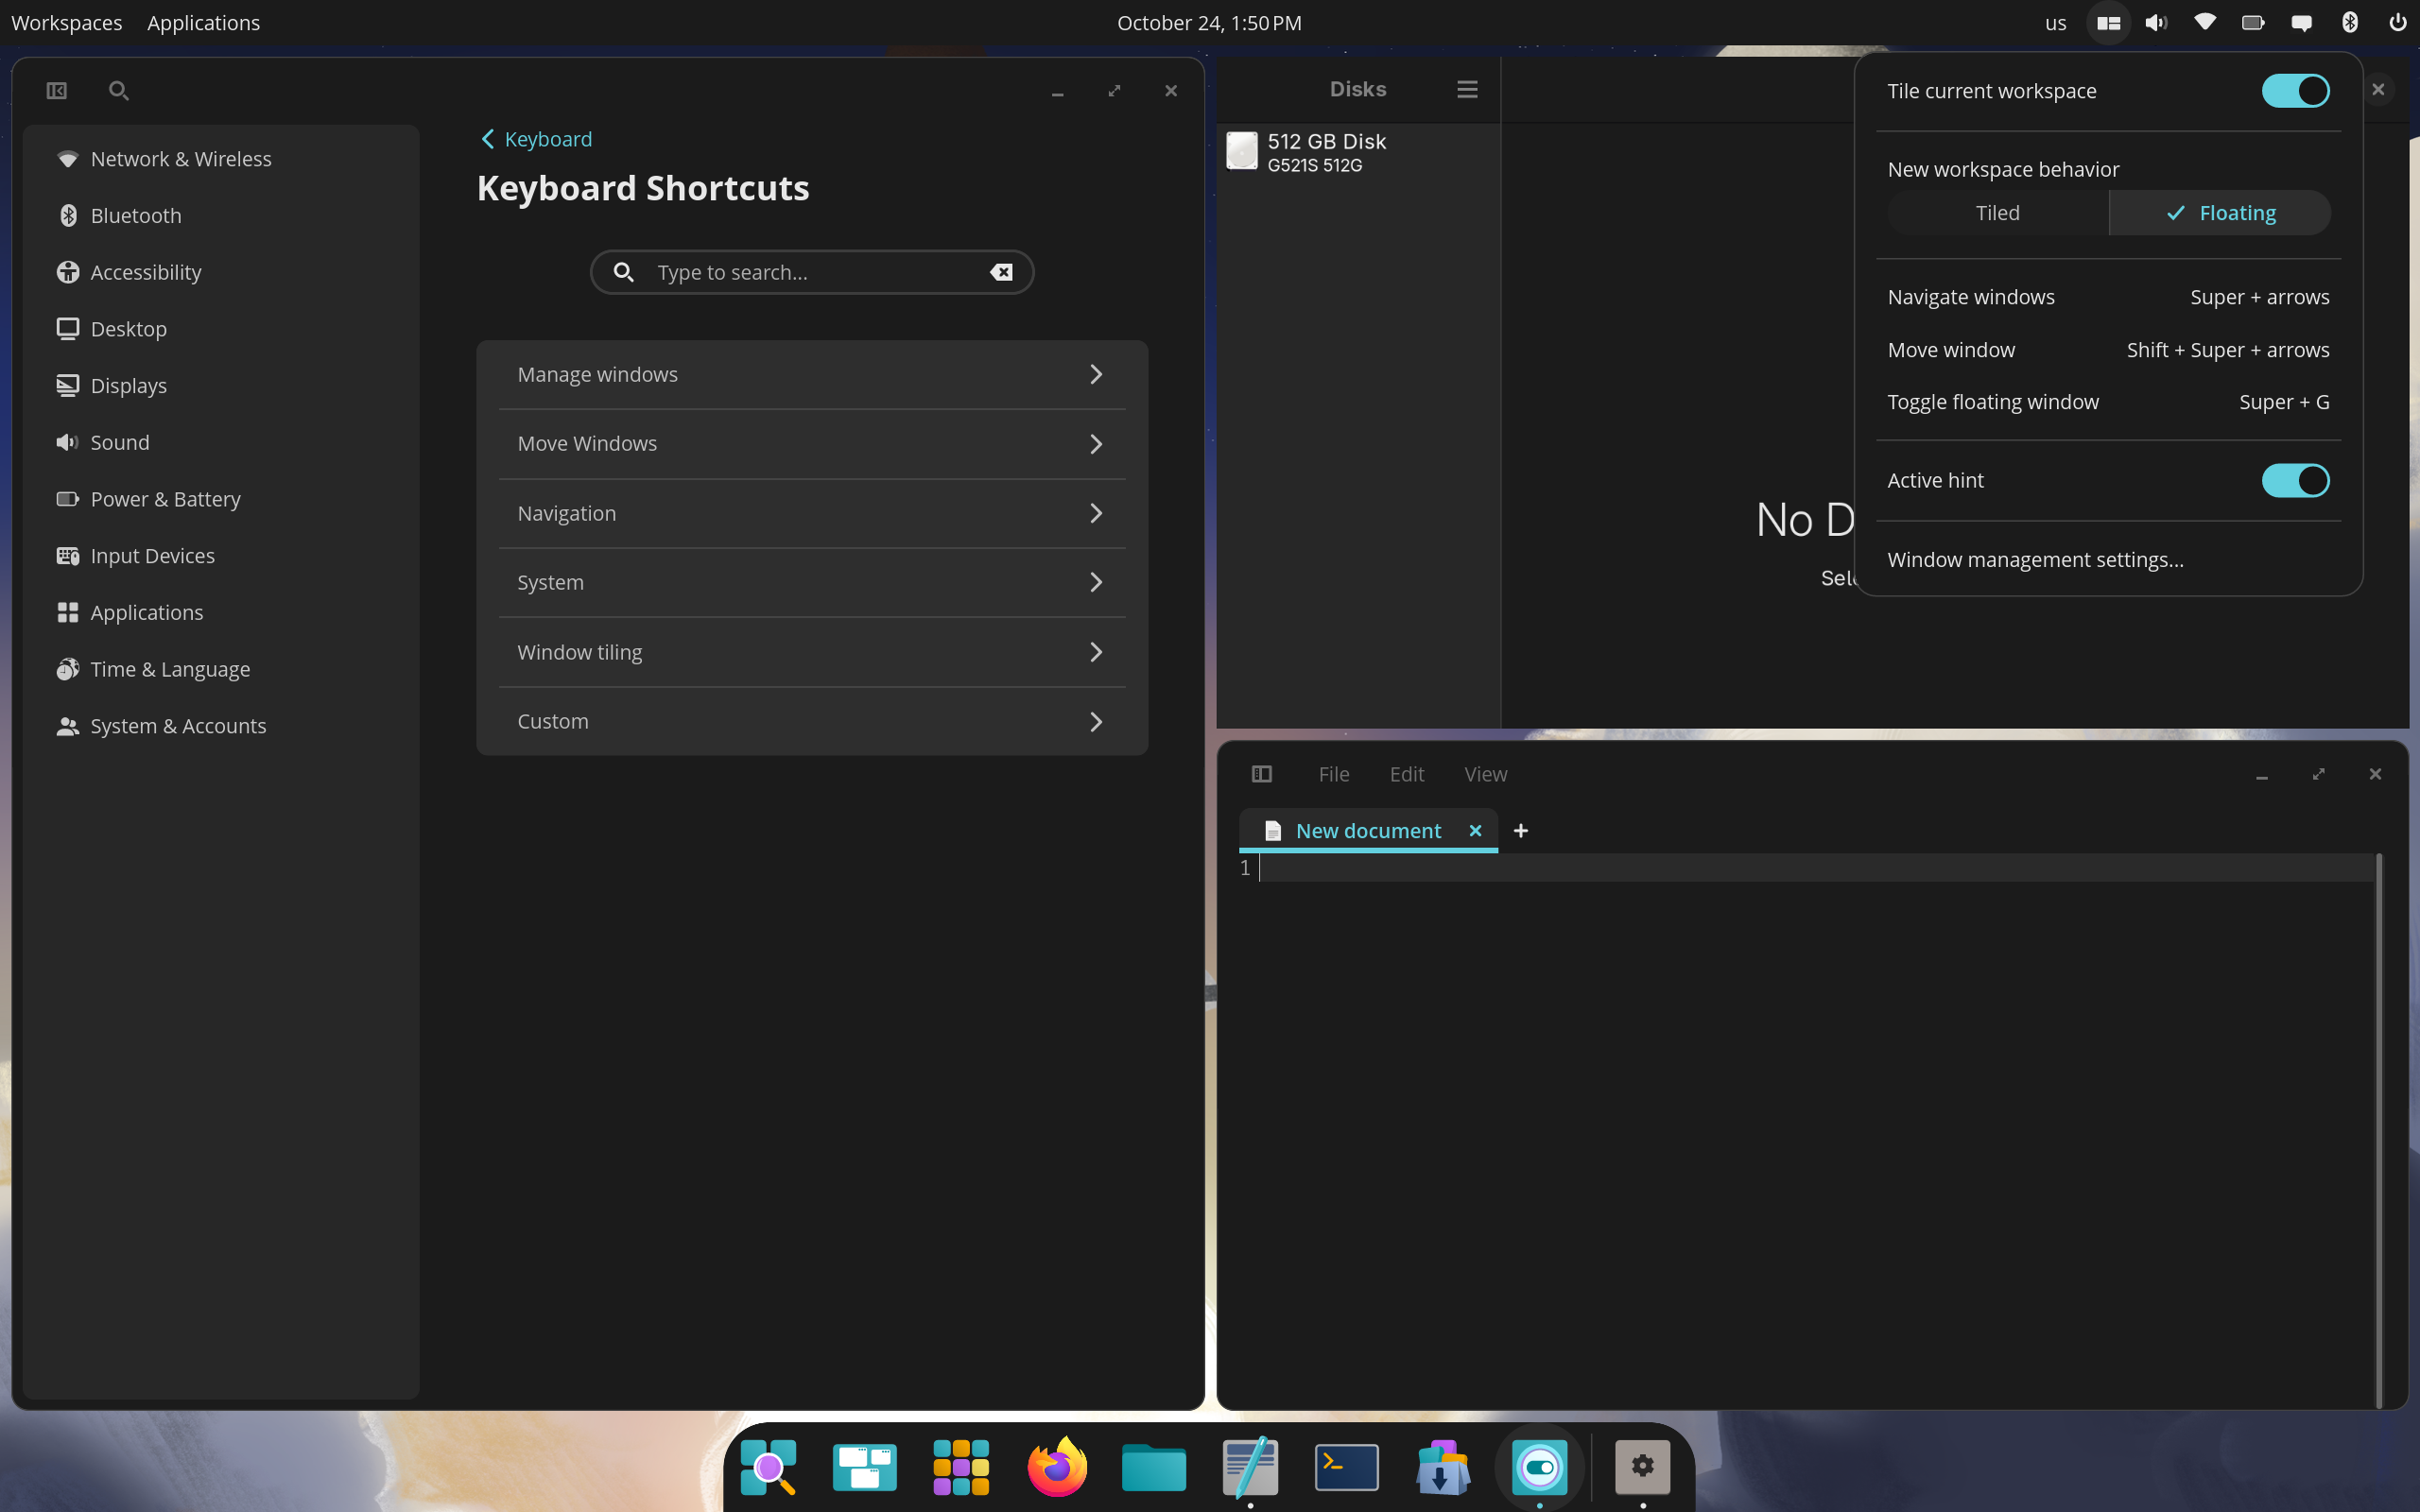Click the Type to search field

tap(810, 272)
